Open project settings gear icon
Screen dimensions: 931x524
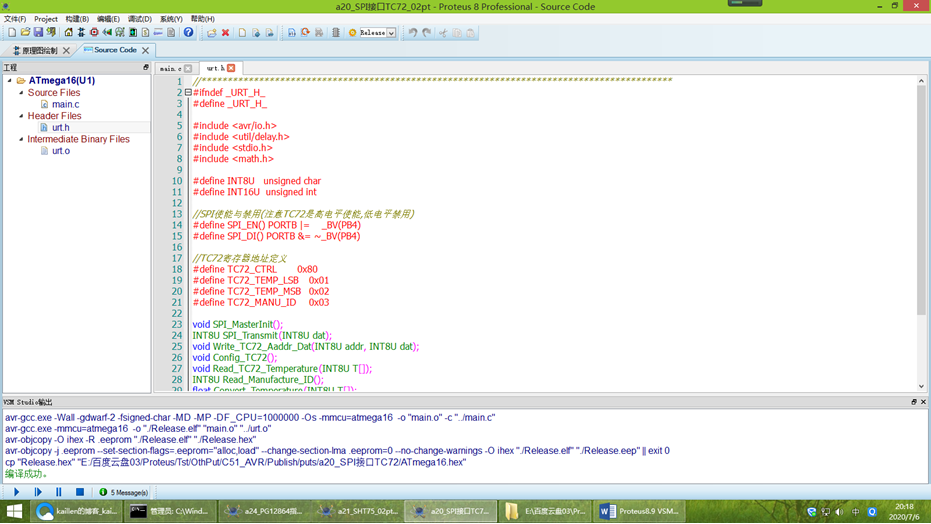(352, 33)
